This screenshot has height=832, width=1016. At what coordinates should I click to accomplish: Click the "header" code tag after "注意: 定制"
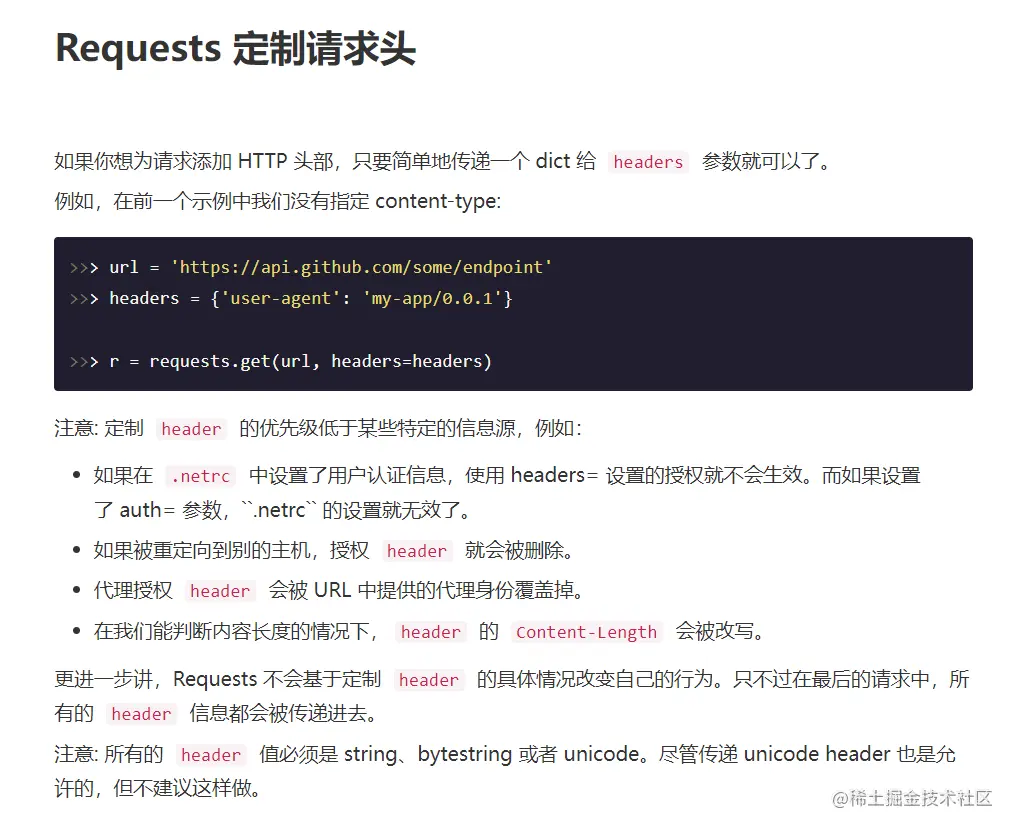point(191,429)
